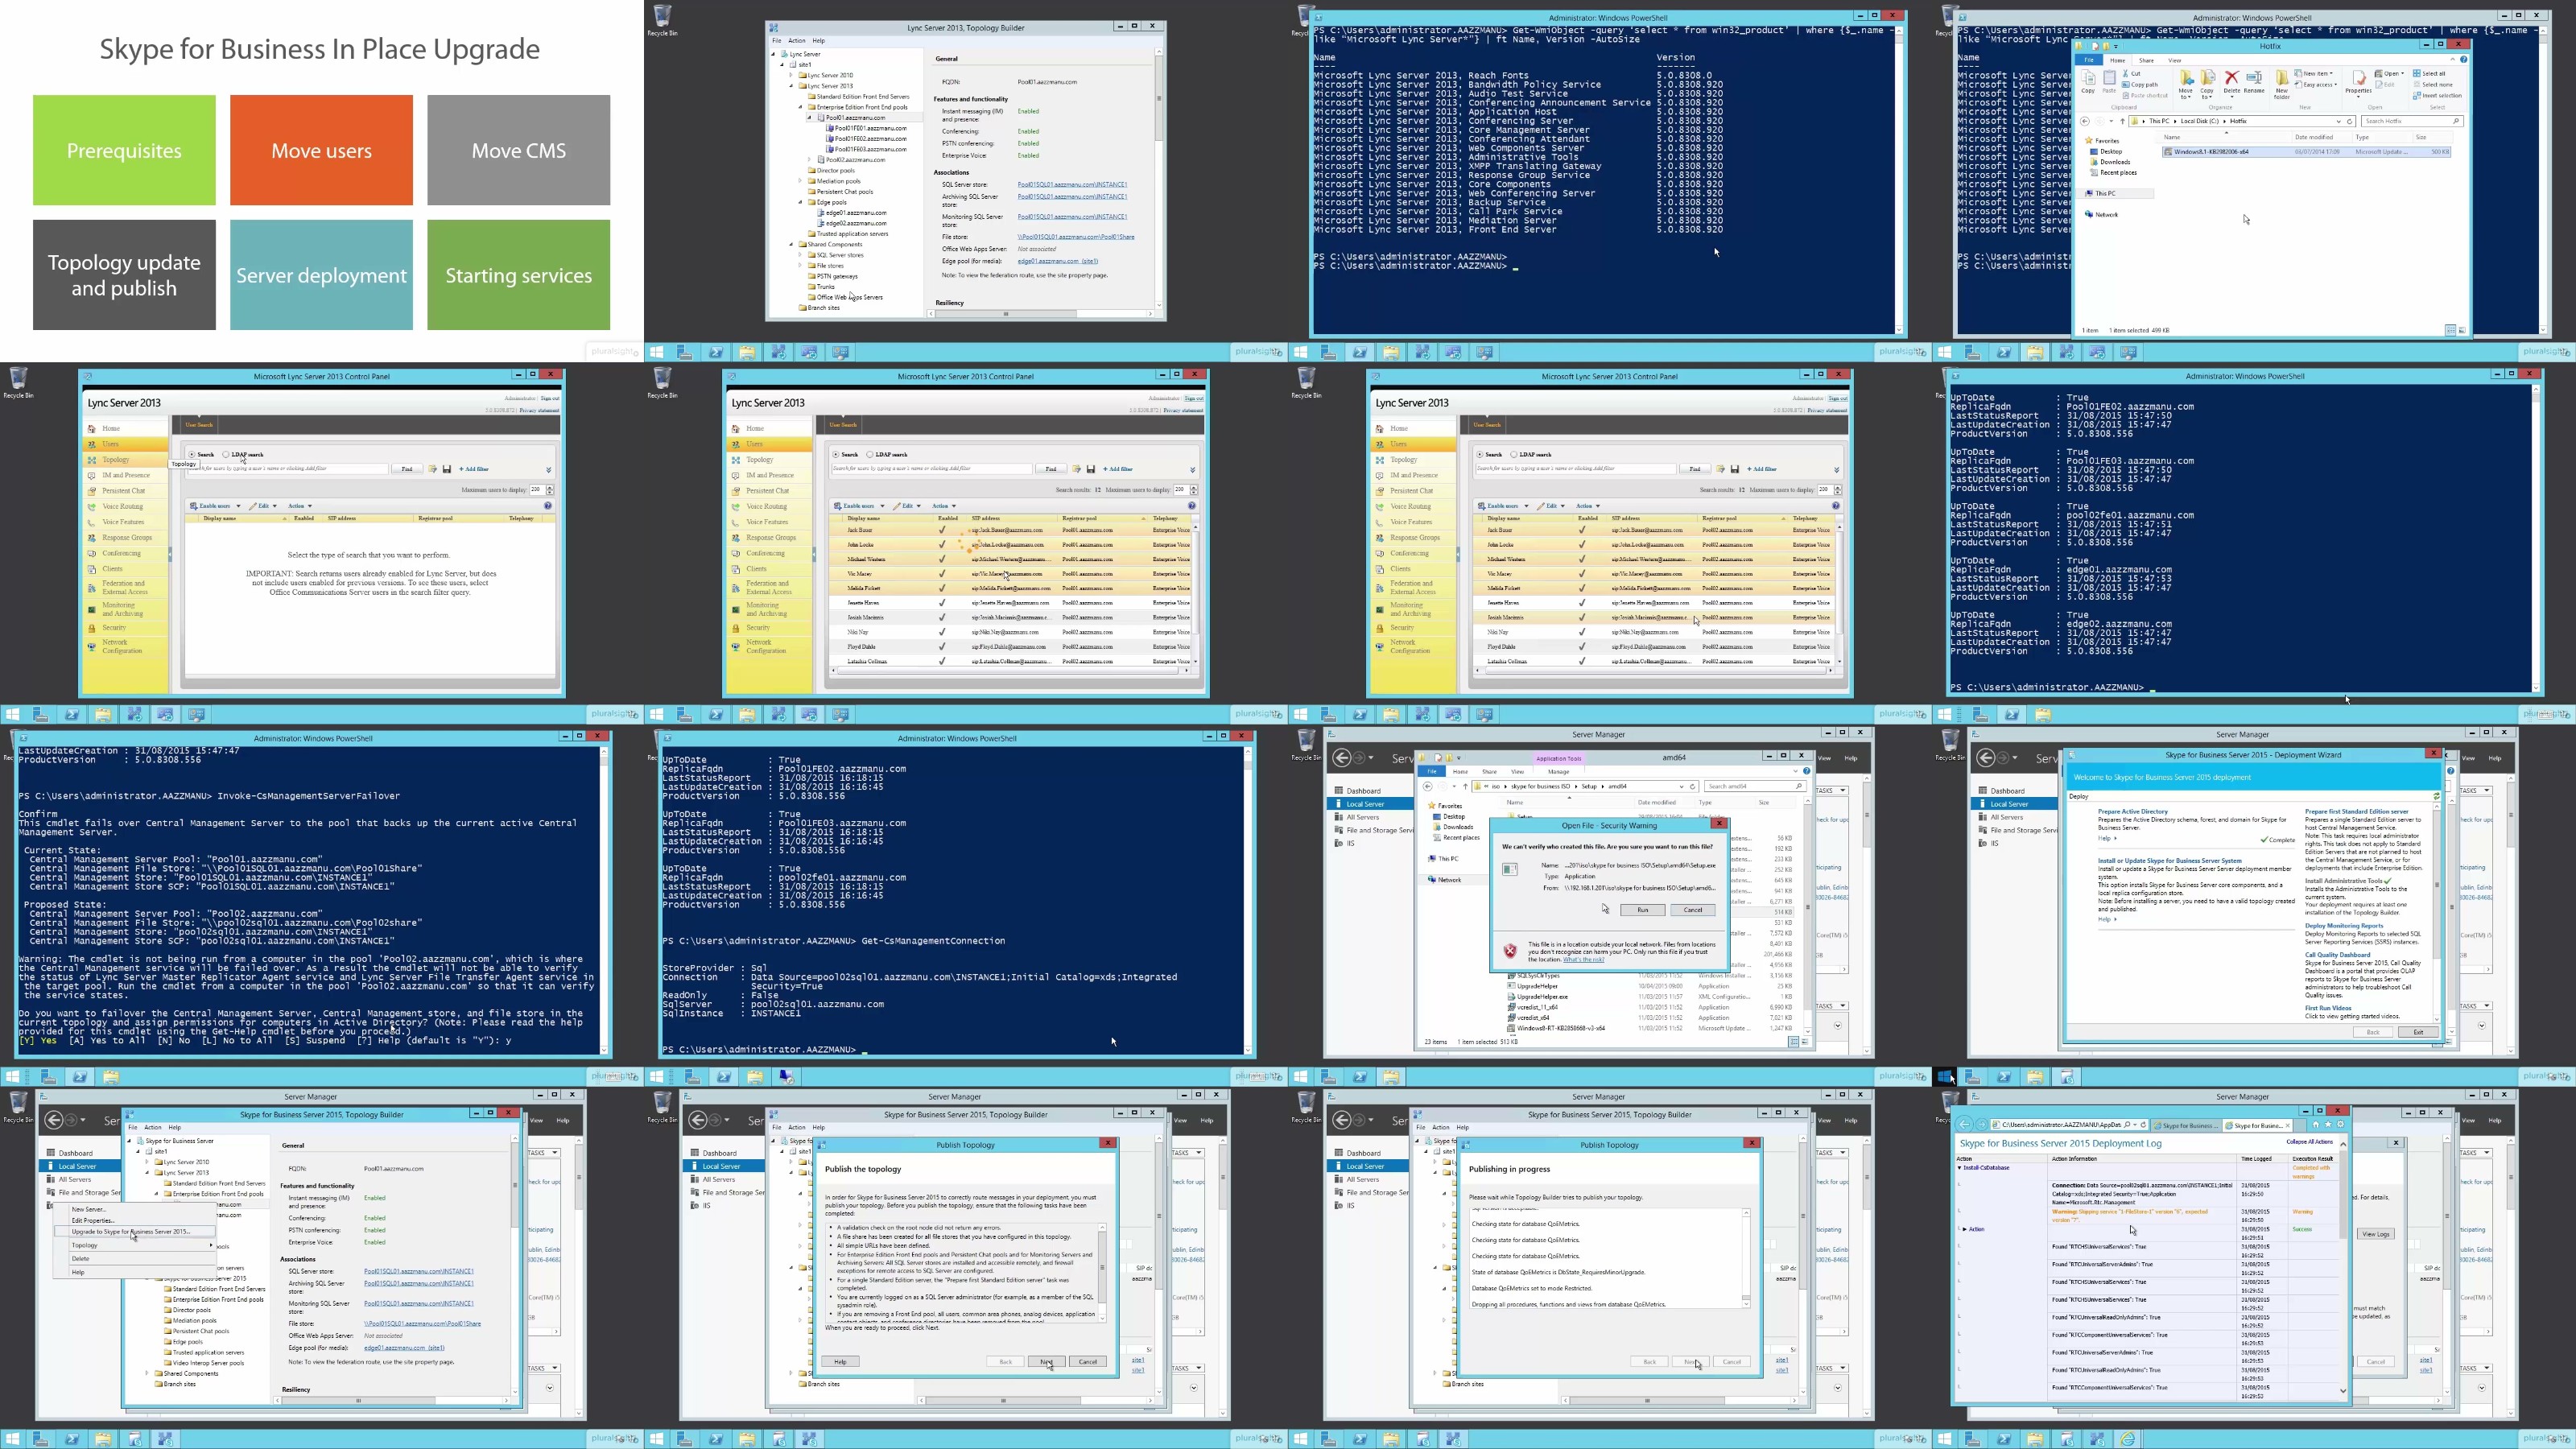
Task: Open Action menu in Lync Server 2013 Topology Builder
Action: pyautogui.click(x=797, y=41)
